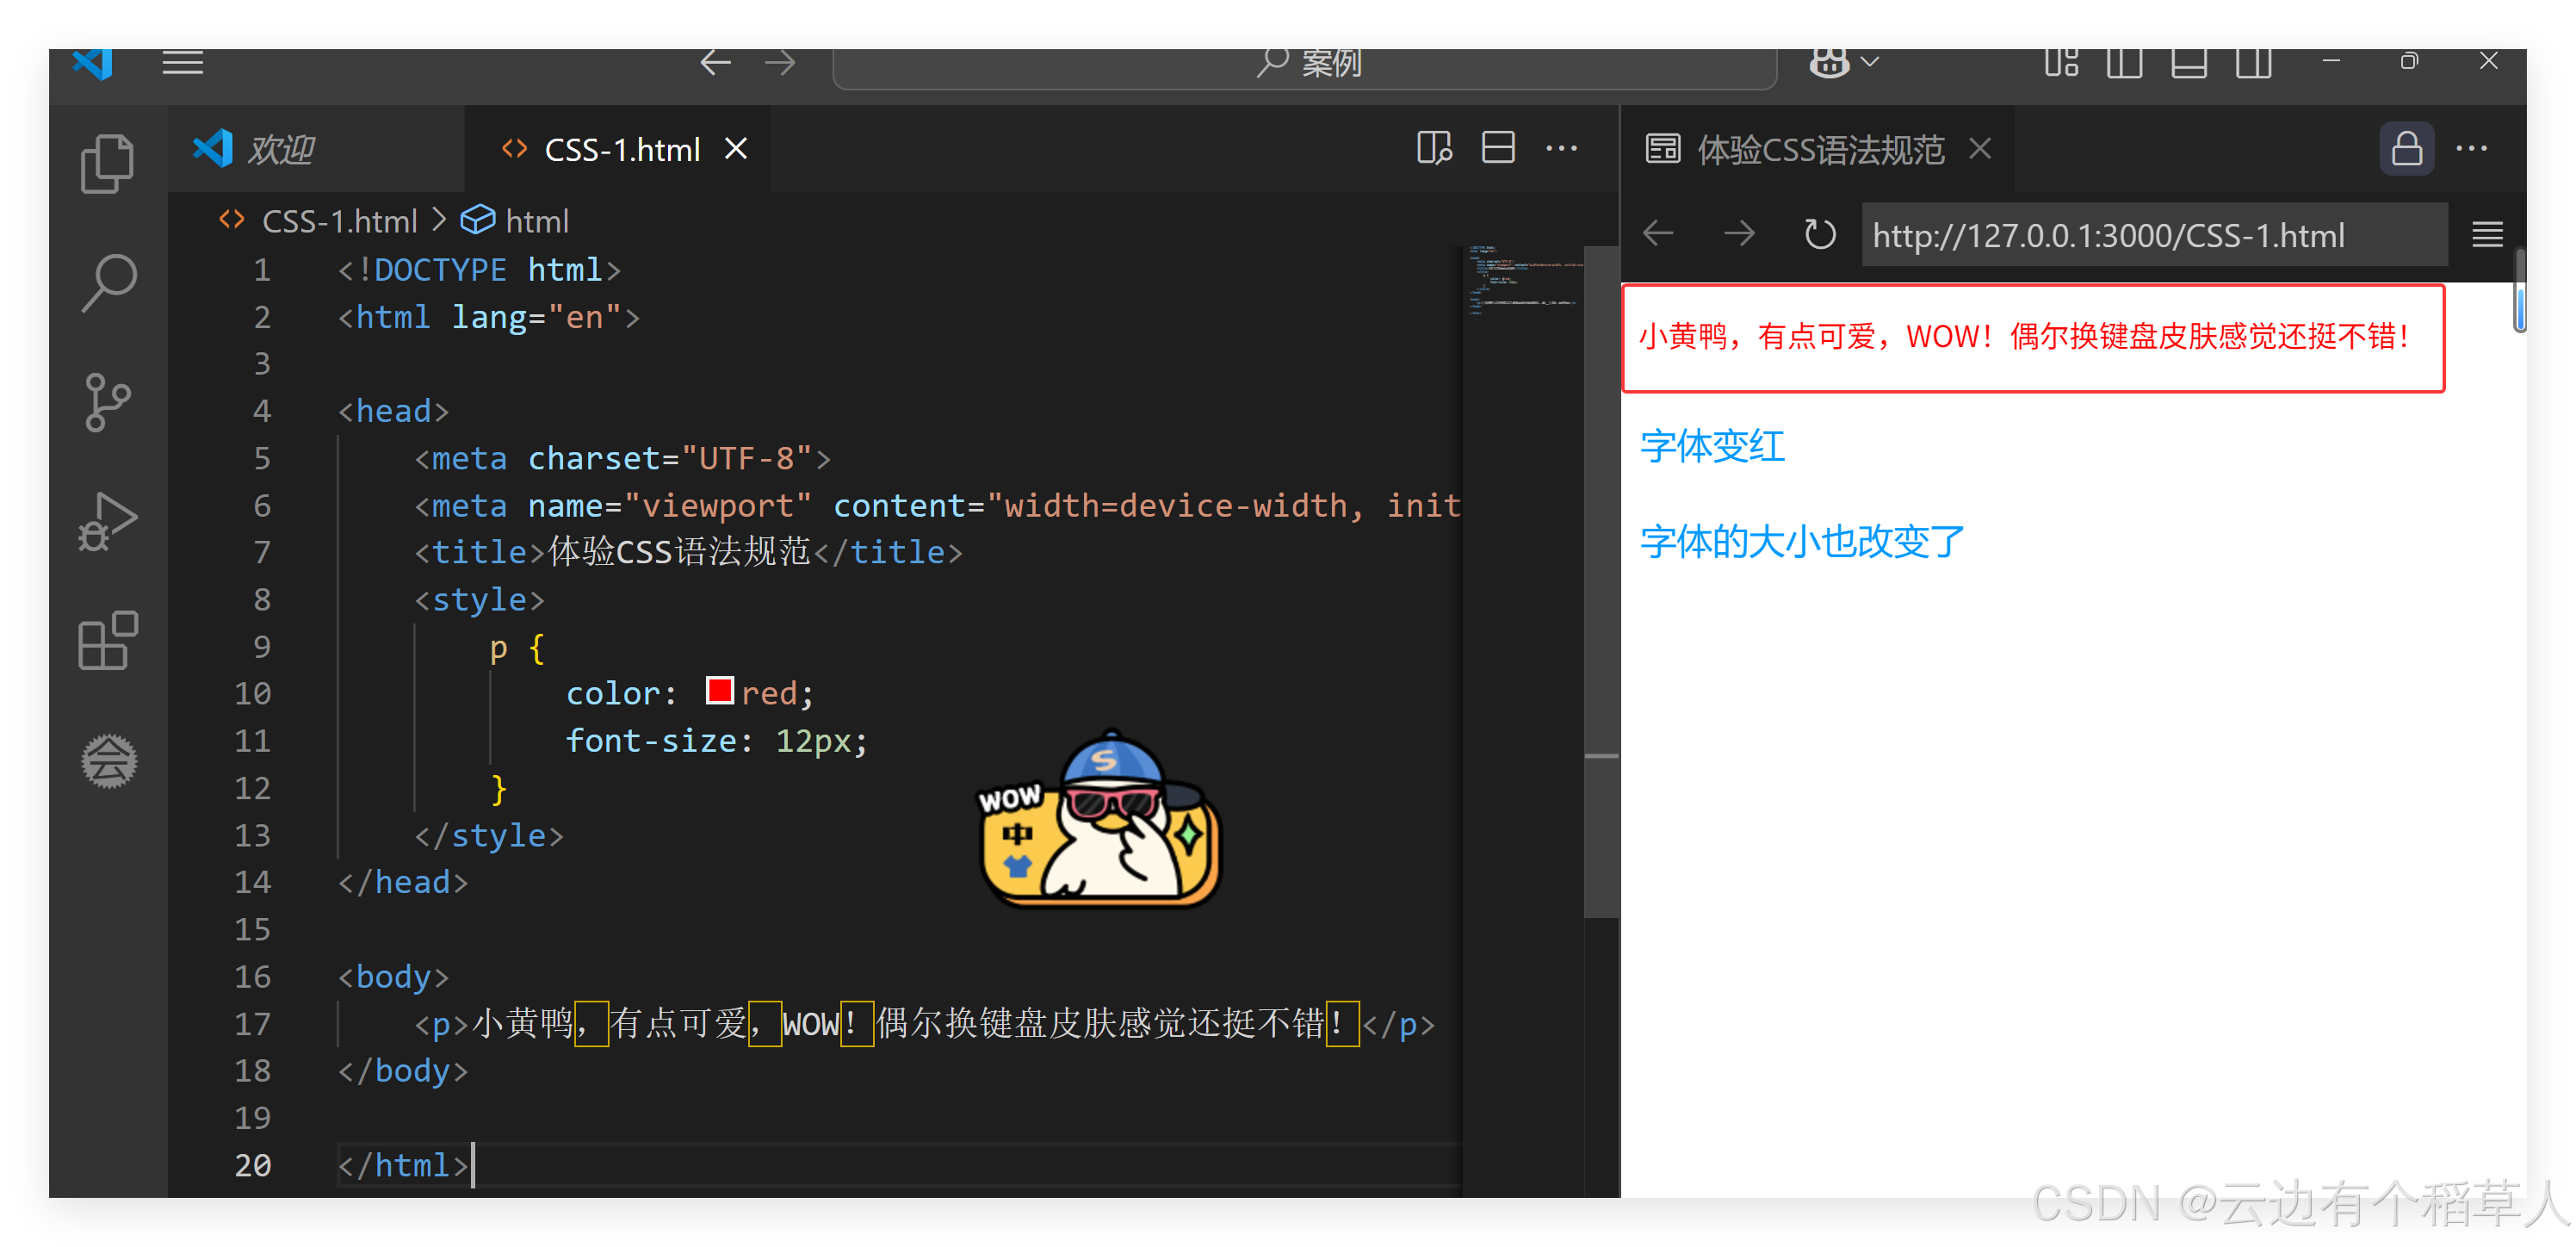Expand the html breadcrumb symbol
The height and width of the screenshot is (1247, 2576).
pos(536,221)
